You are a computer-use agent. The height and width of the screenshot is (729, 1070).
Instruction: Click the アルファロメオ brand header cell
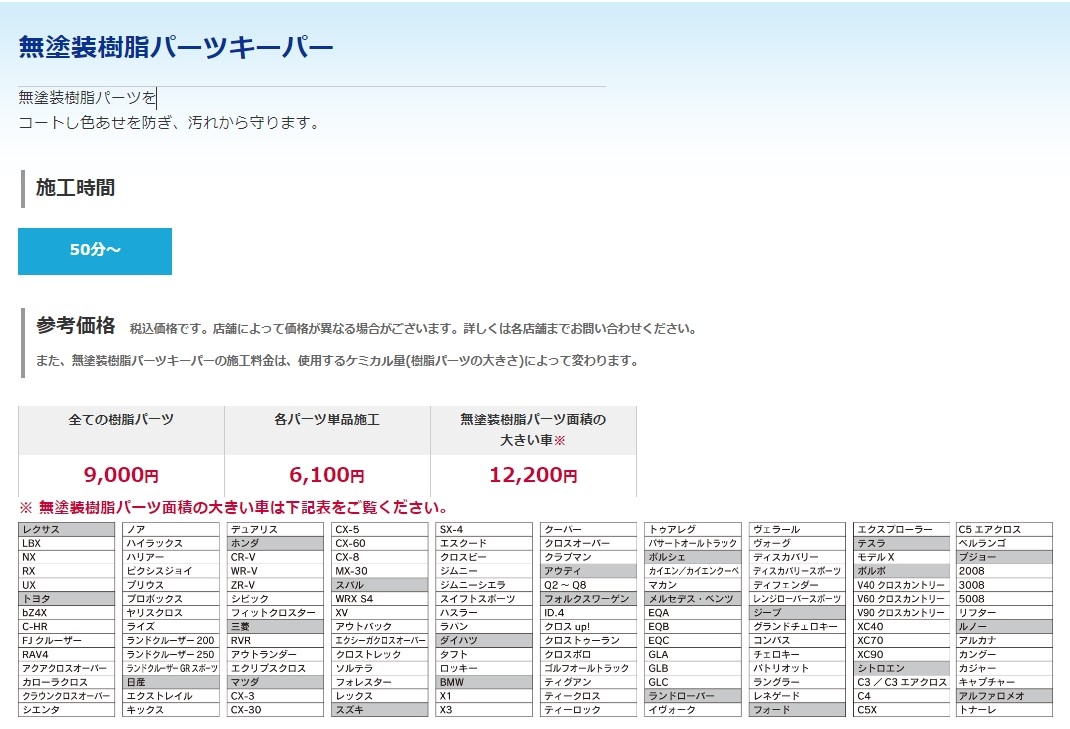1004,696
